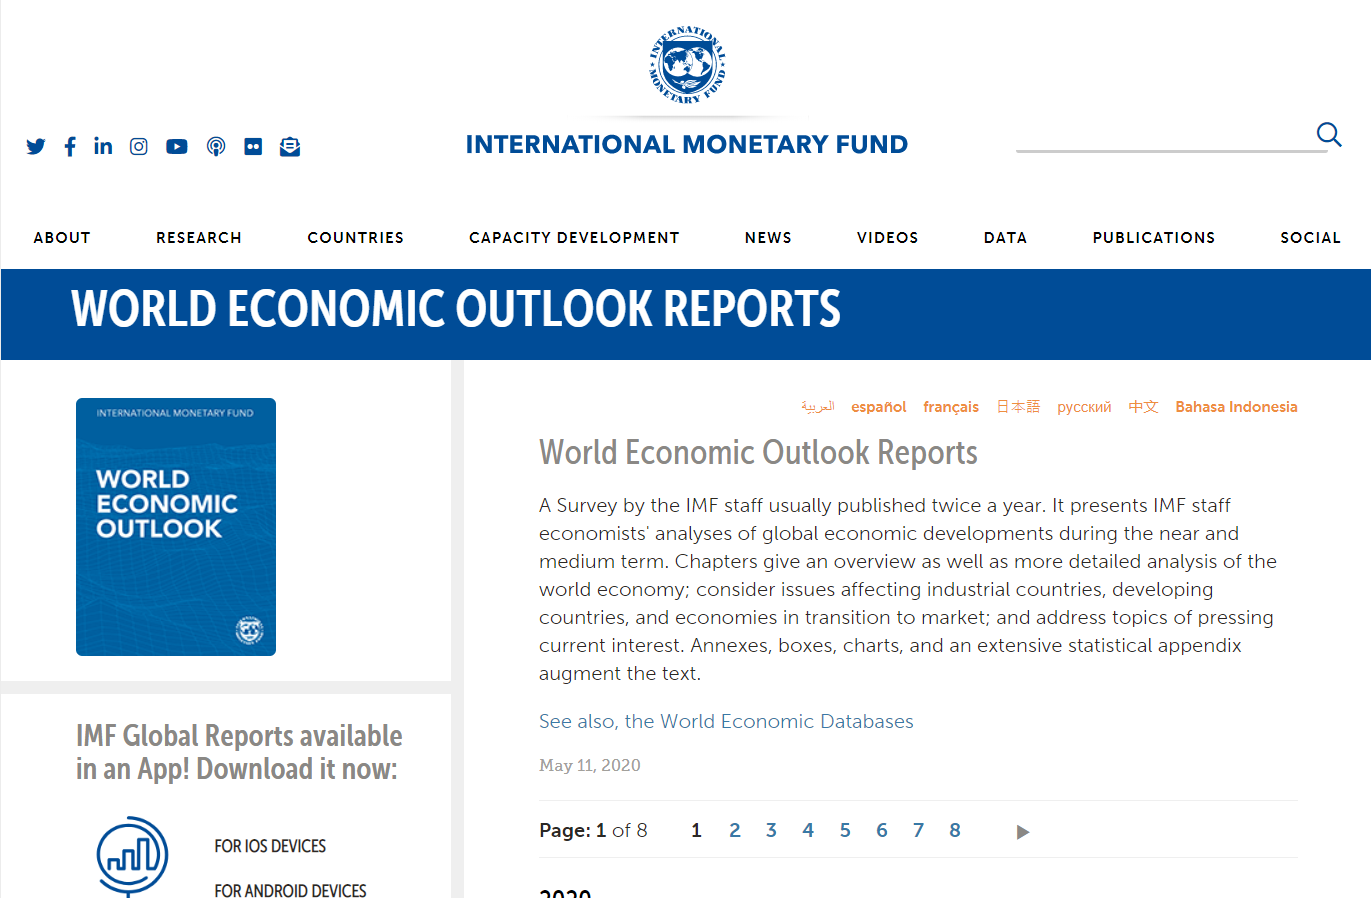Select current page 1 in pagination

(696, 830)
